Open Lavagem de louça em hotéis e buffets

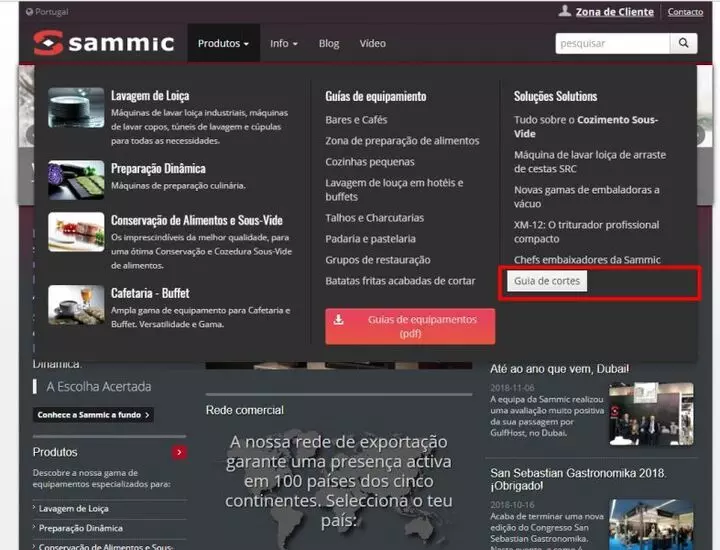394,190
